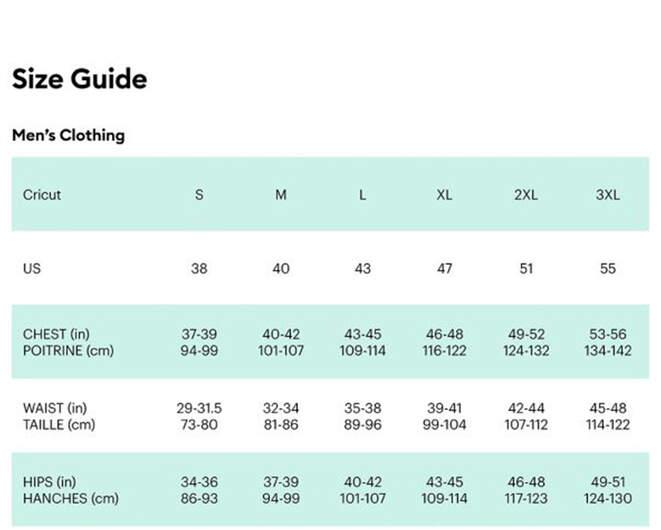Select the L size column header

point(363,195)
